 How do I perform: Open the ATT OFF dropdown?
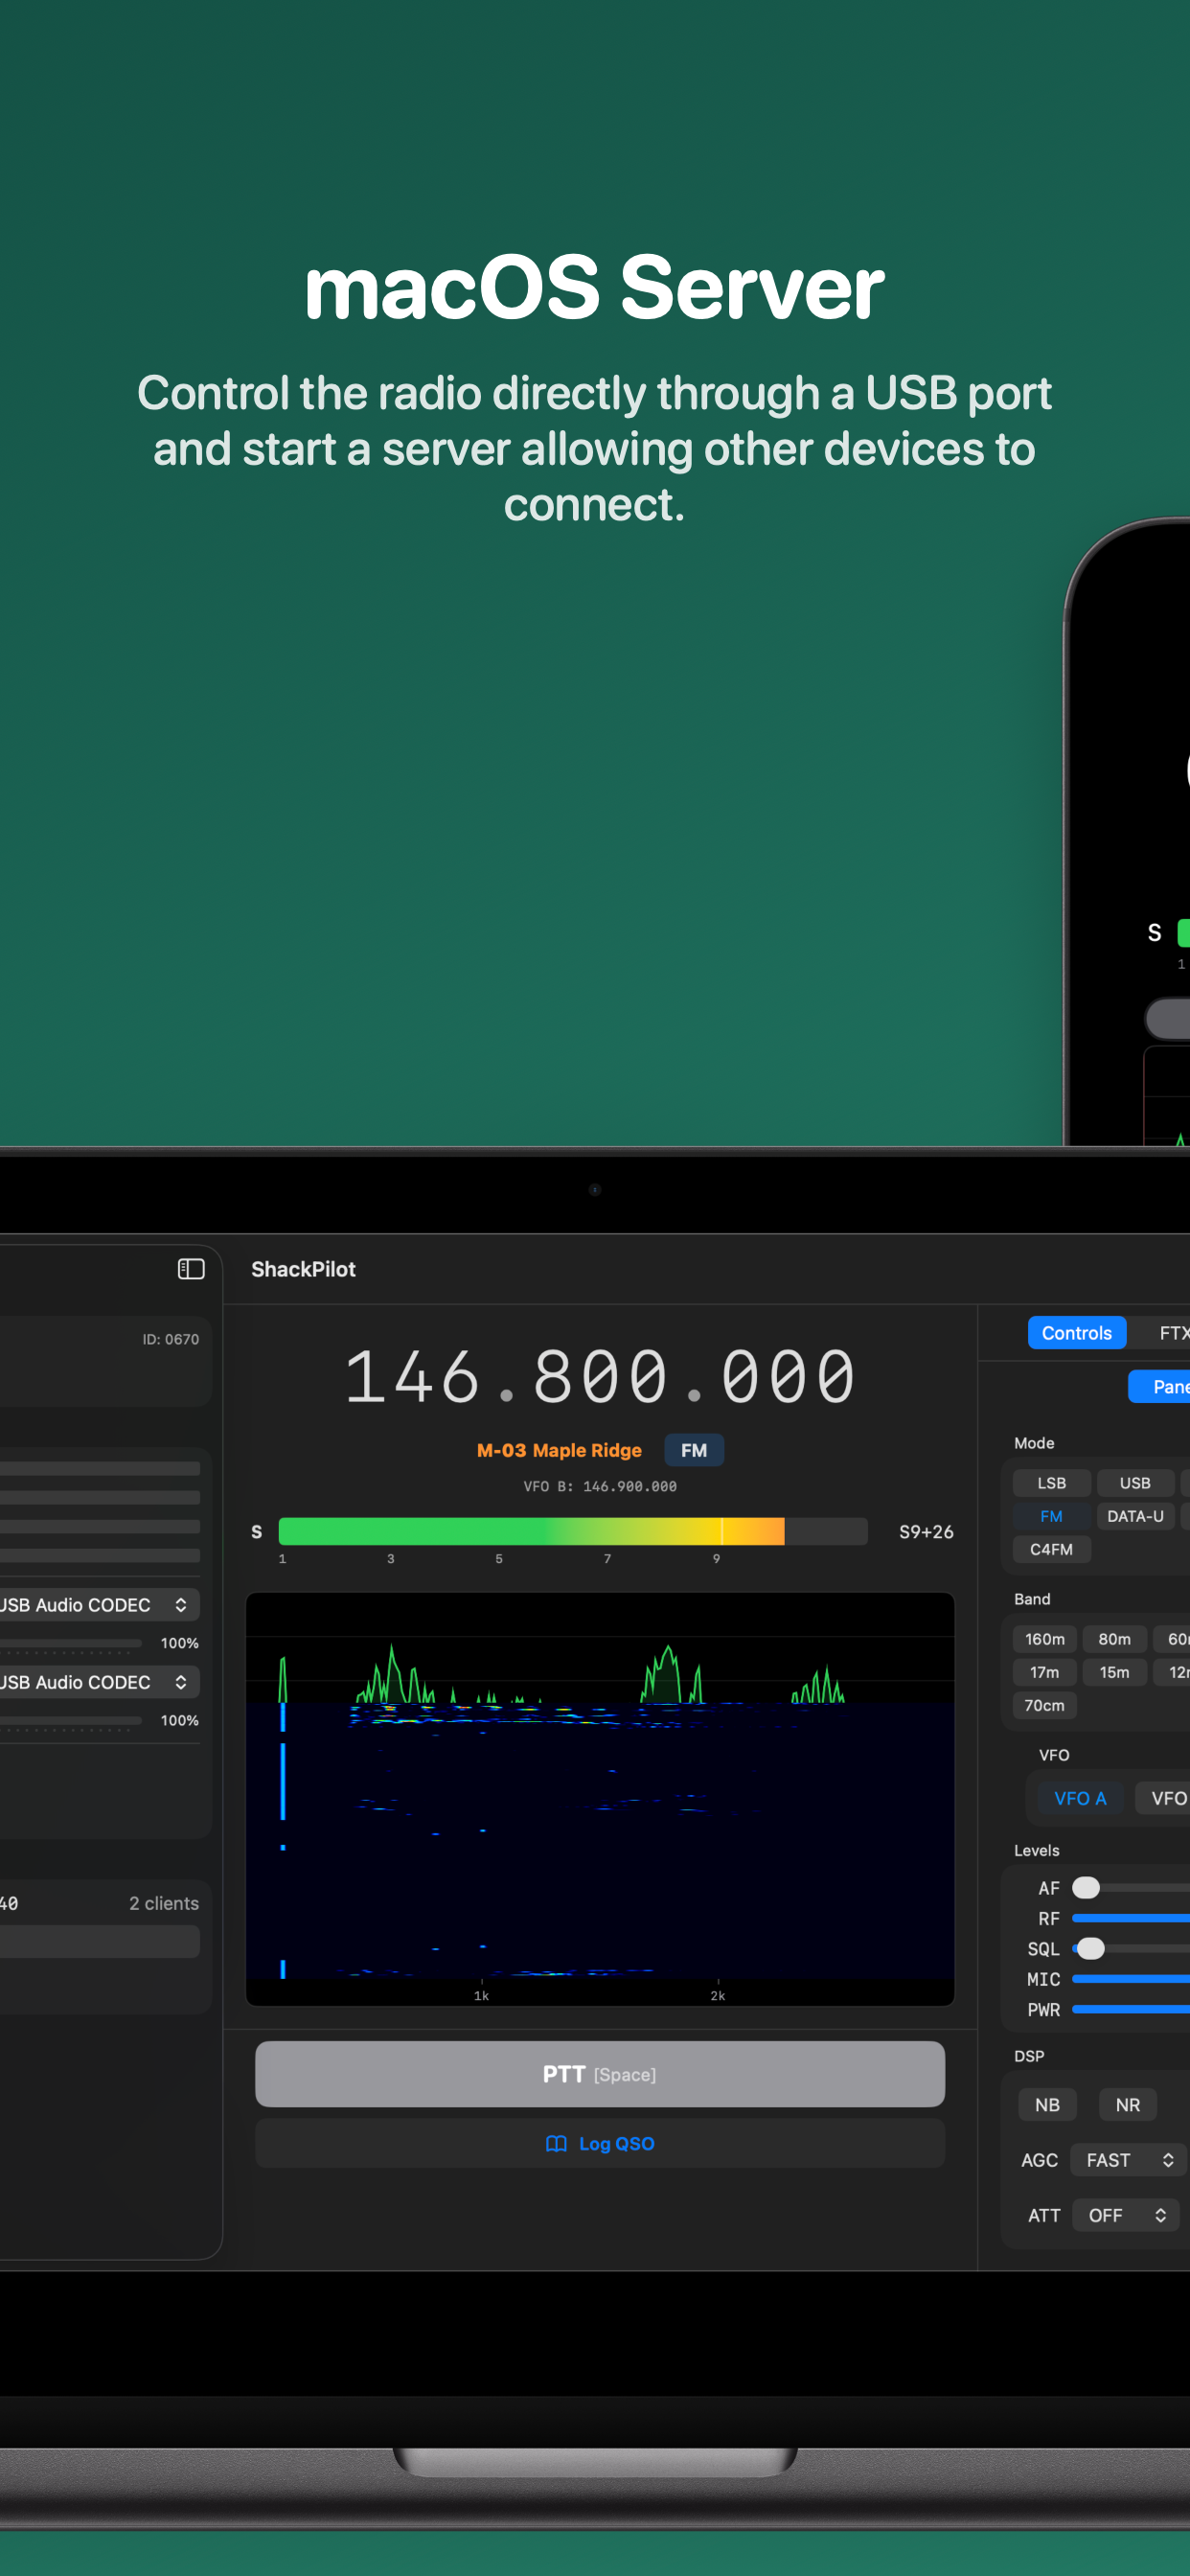coord(1125,2215)
